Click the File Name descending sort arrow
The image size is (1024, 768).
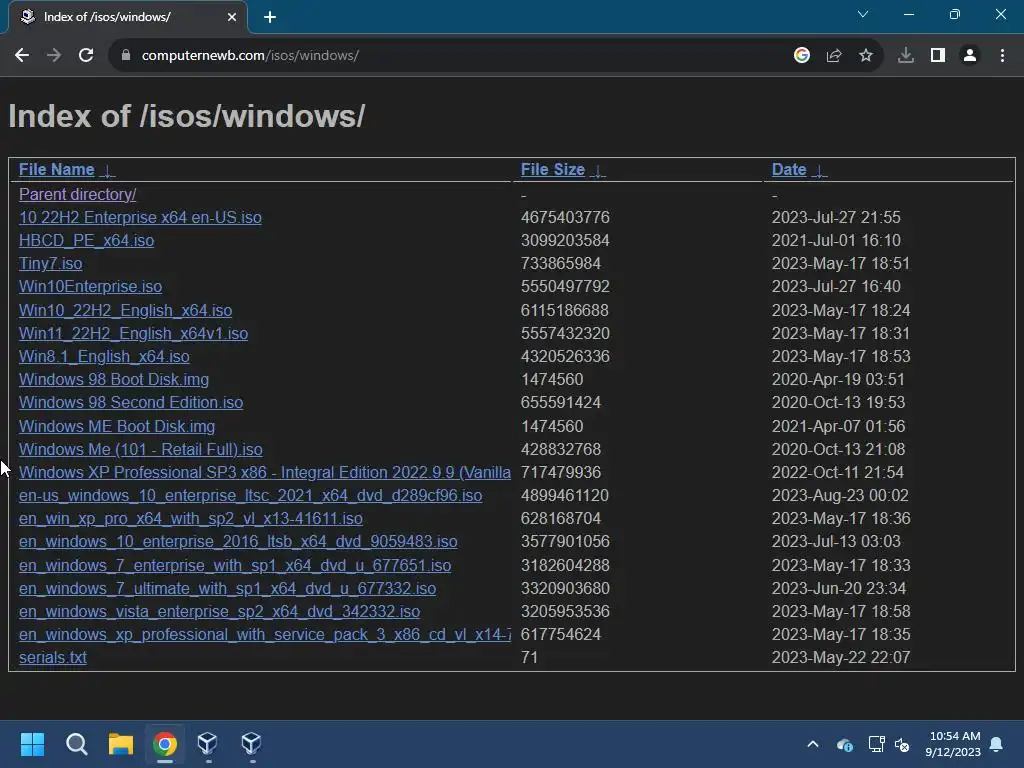tap(107, 170)
